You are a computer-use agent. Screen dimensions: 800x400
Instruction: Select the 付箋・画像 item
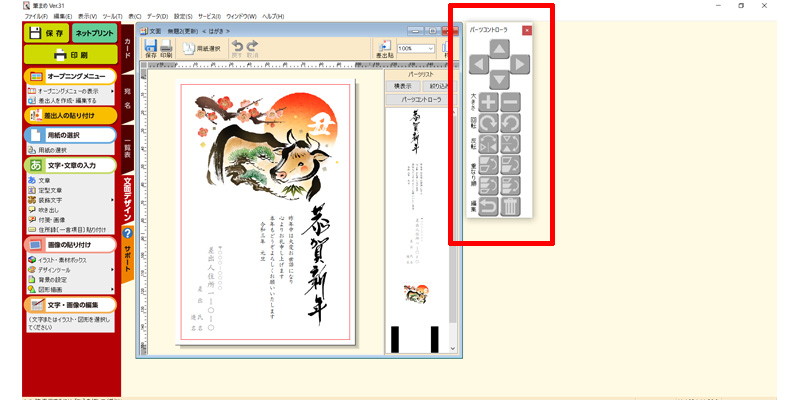pos(46,219)
